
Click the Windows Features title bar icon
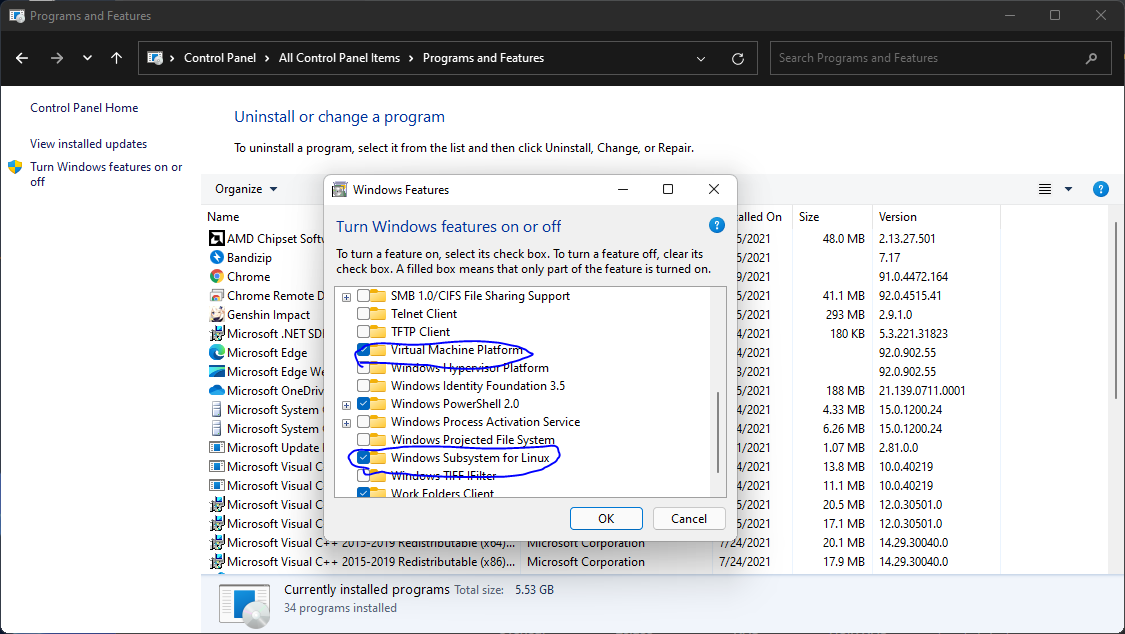339,189
